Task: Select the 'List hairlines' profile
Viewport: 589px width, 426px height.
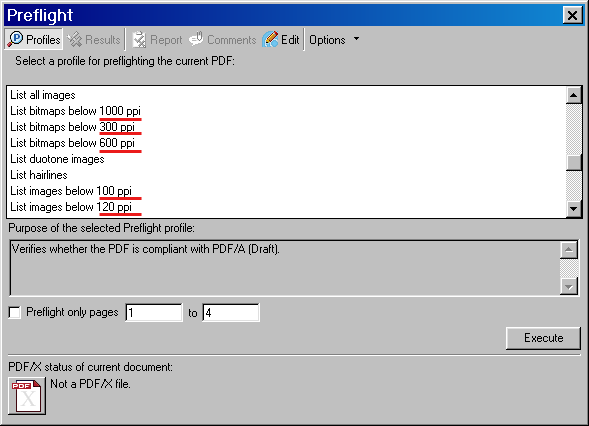Action: [x=286, y=175]
